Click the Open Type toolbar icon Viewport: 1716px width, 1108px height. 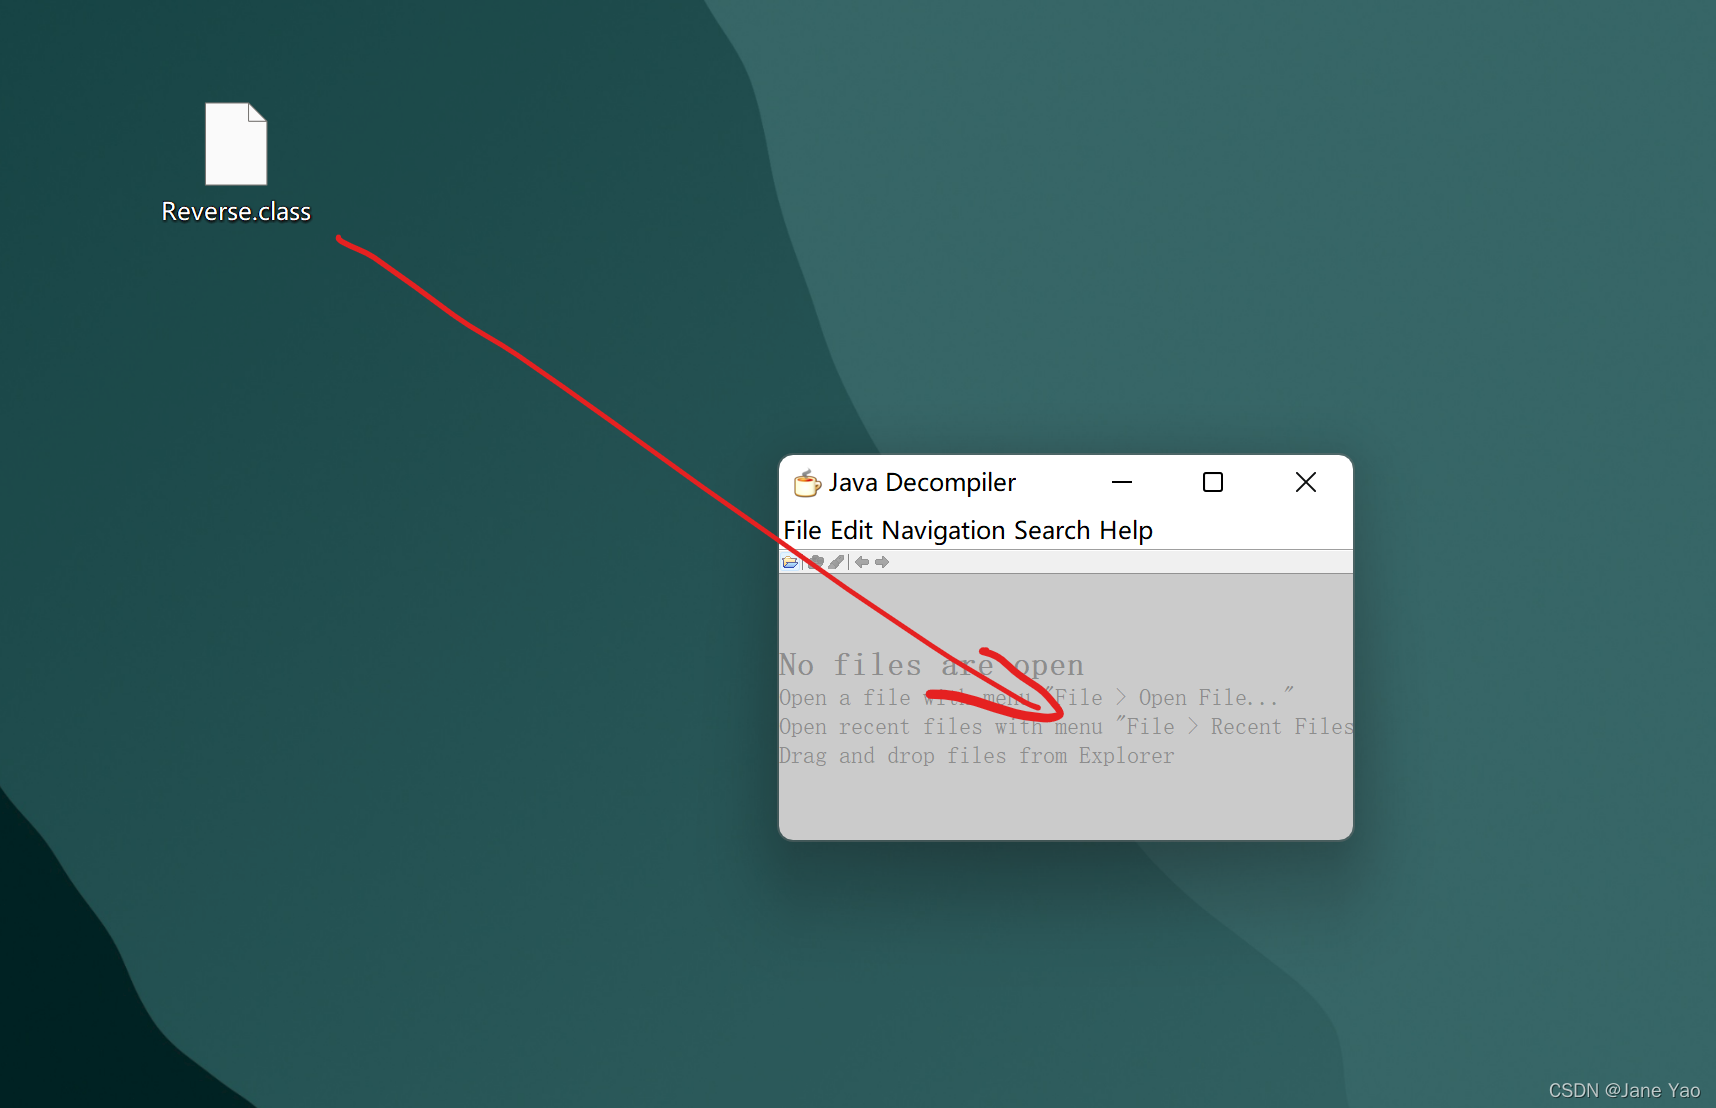[816, 562]
